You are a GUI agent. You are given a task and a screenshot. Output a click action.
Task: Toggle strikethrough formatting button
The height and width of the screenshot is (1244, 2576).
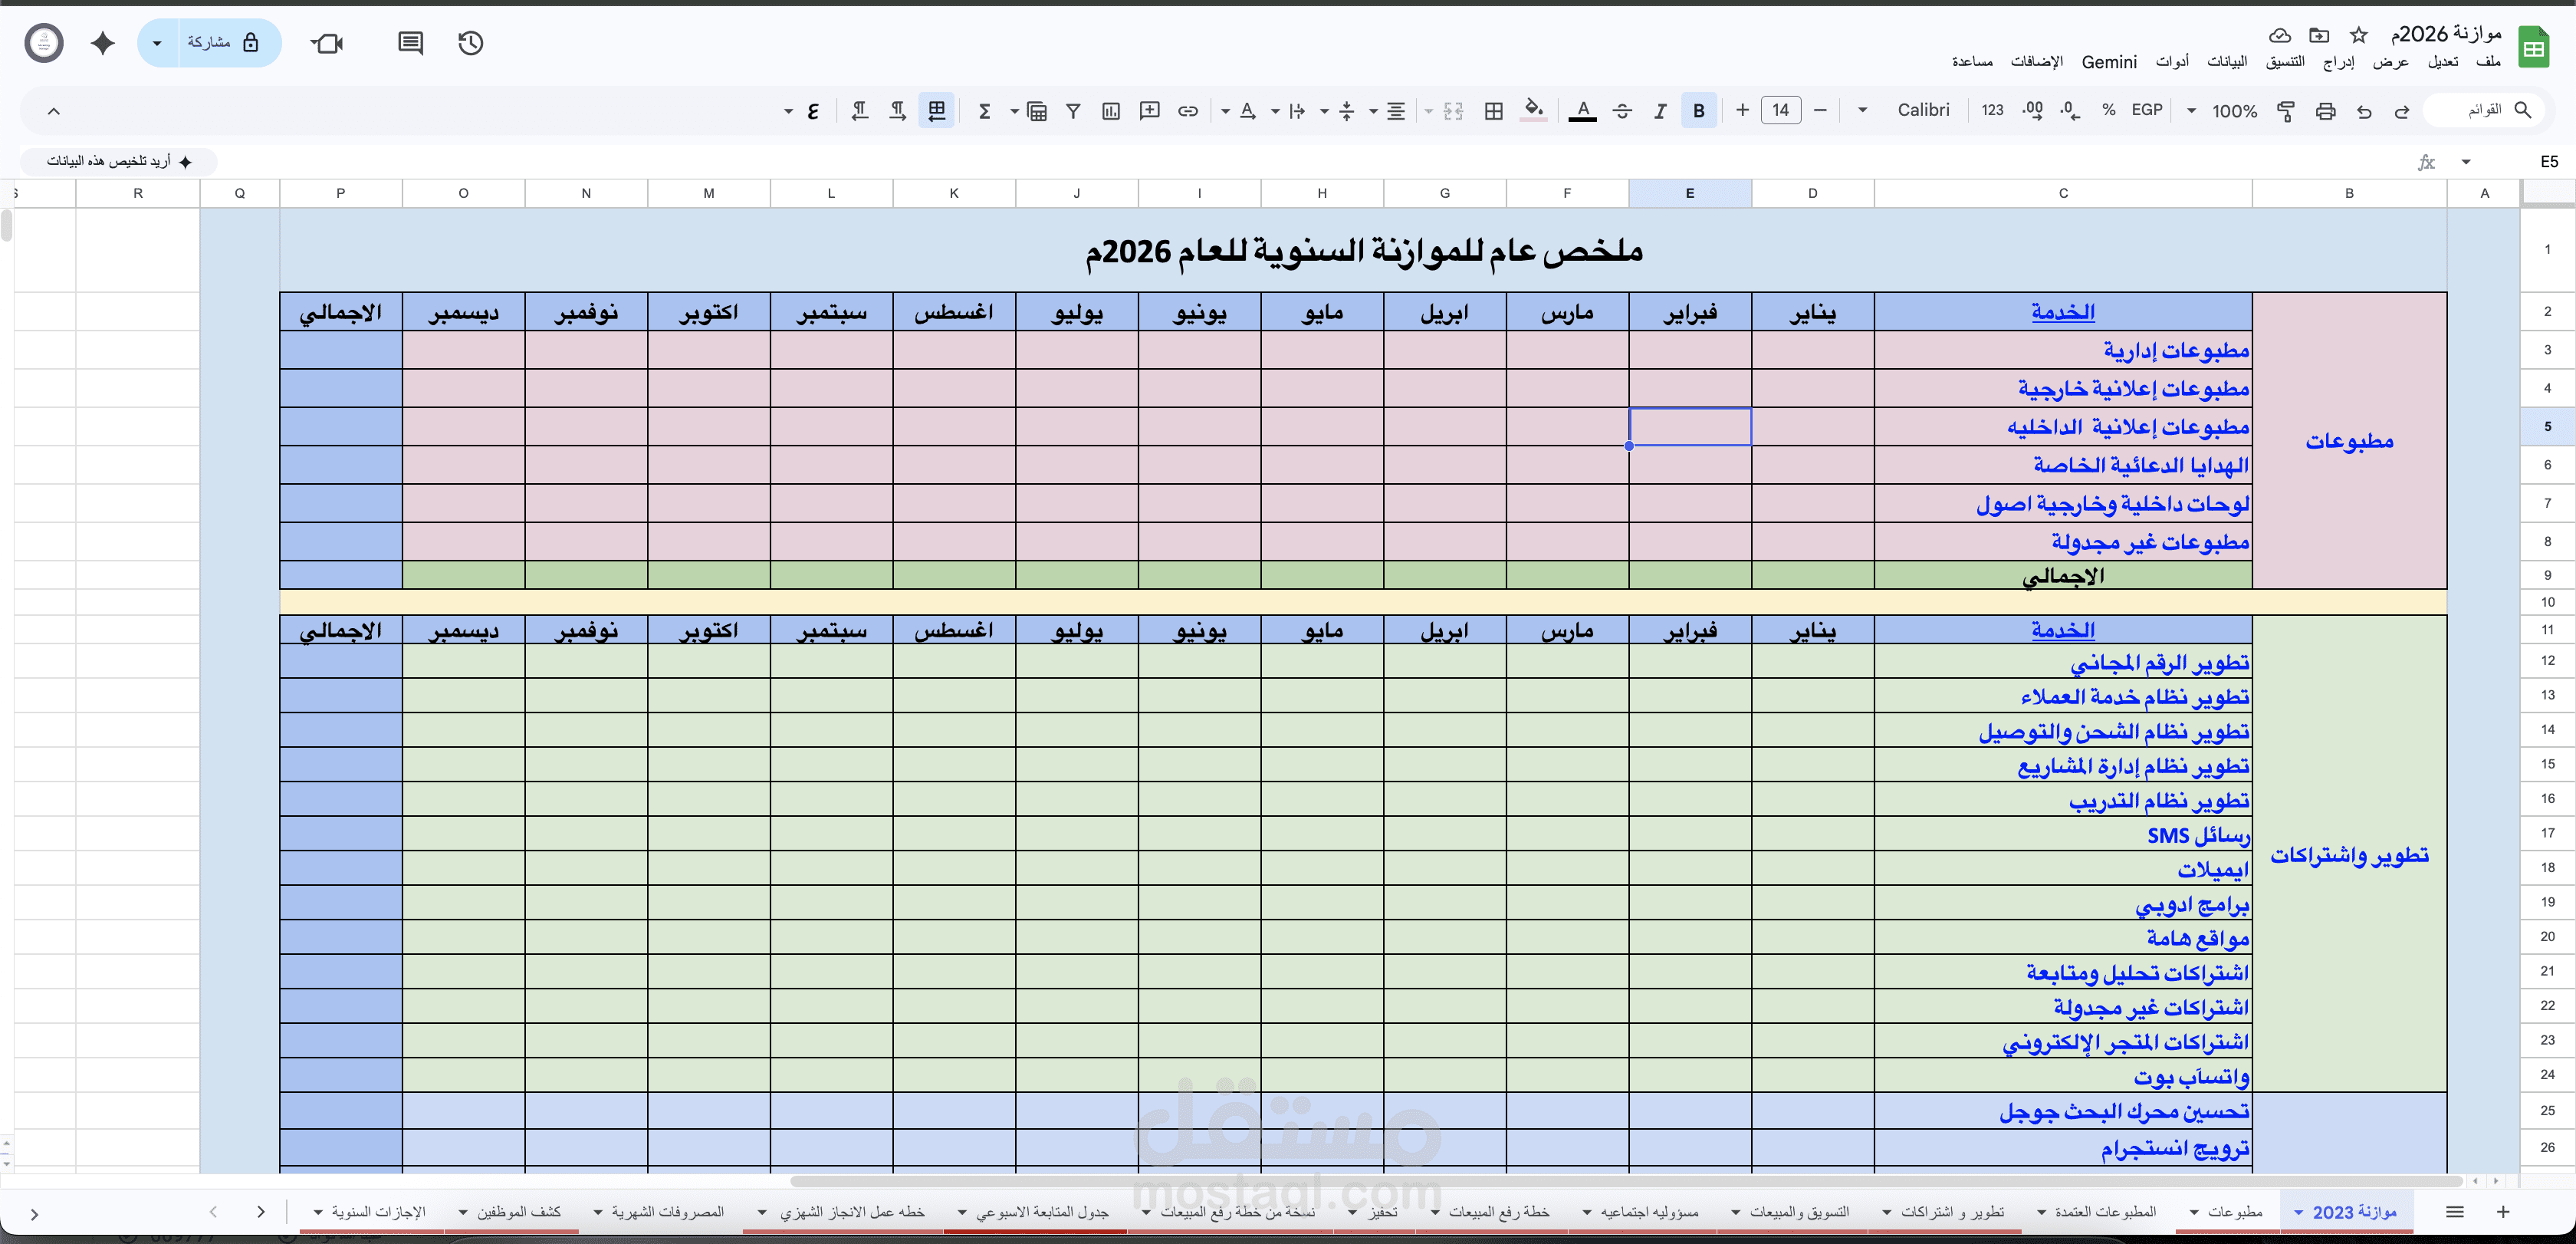(x=1622, y=111)
